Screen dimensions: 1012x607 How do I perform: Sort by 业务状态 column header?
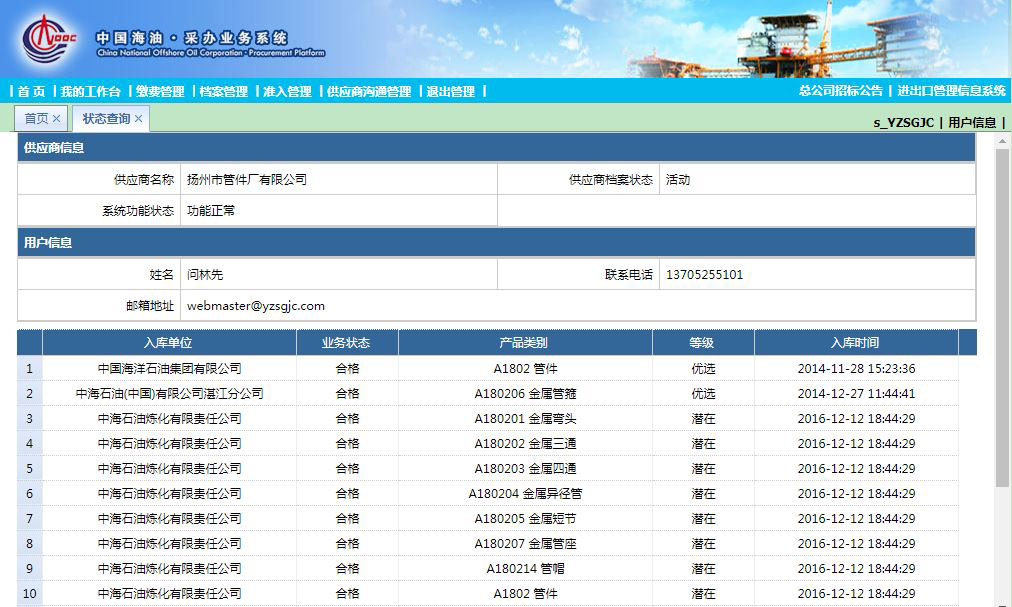coord(347,342)
